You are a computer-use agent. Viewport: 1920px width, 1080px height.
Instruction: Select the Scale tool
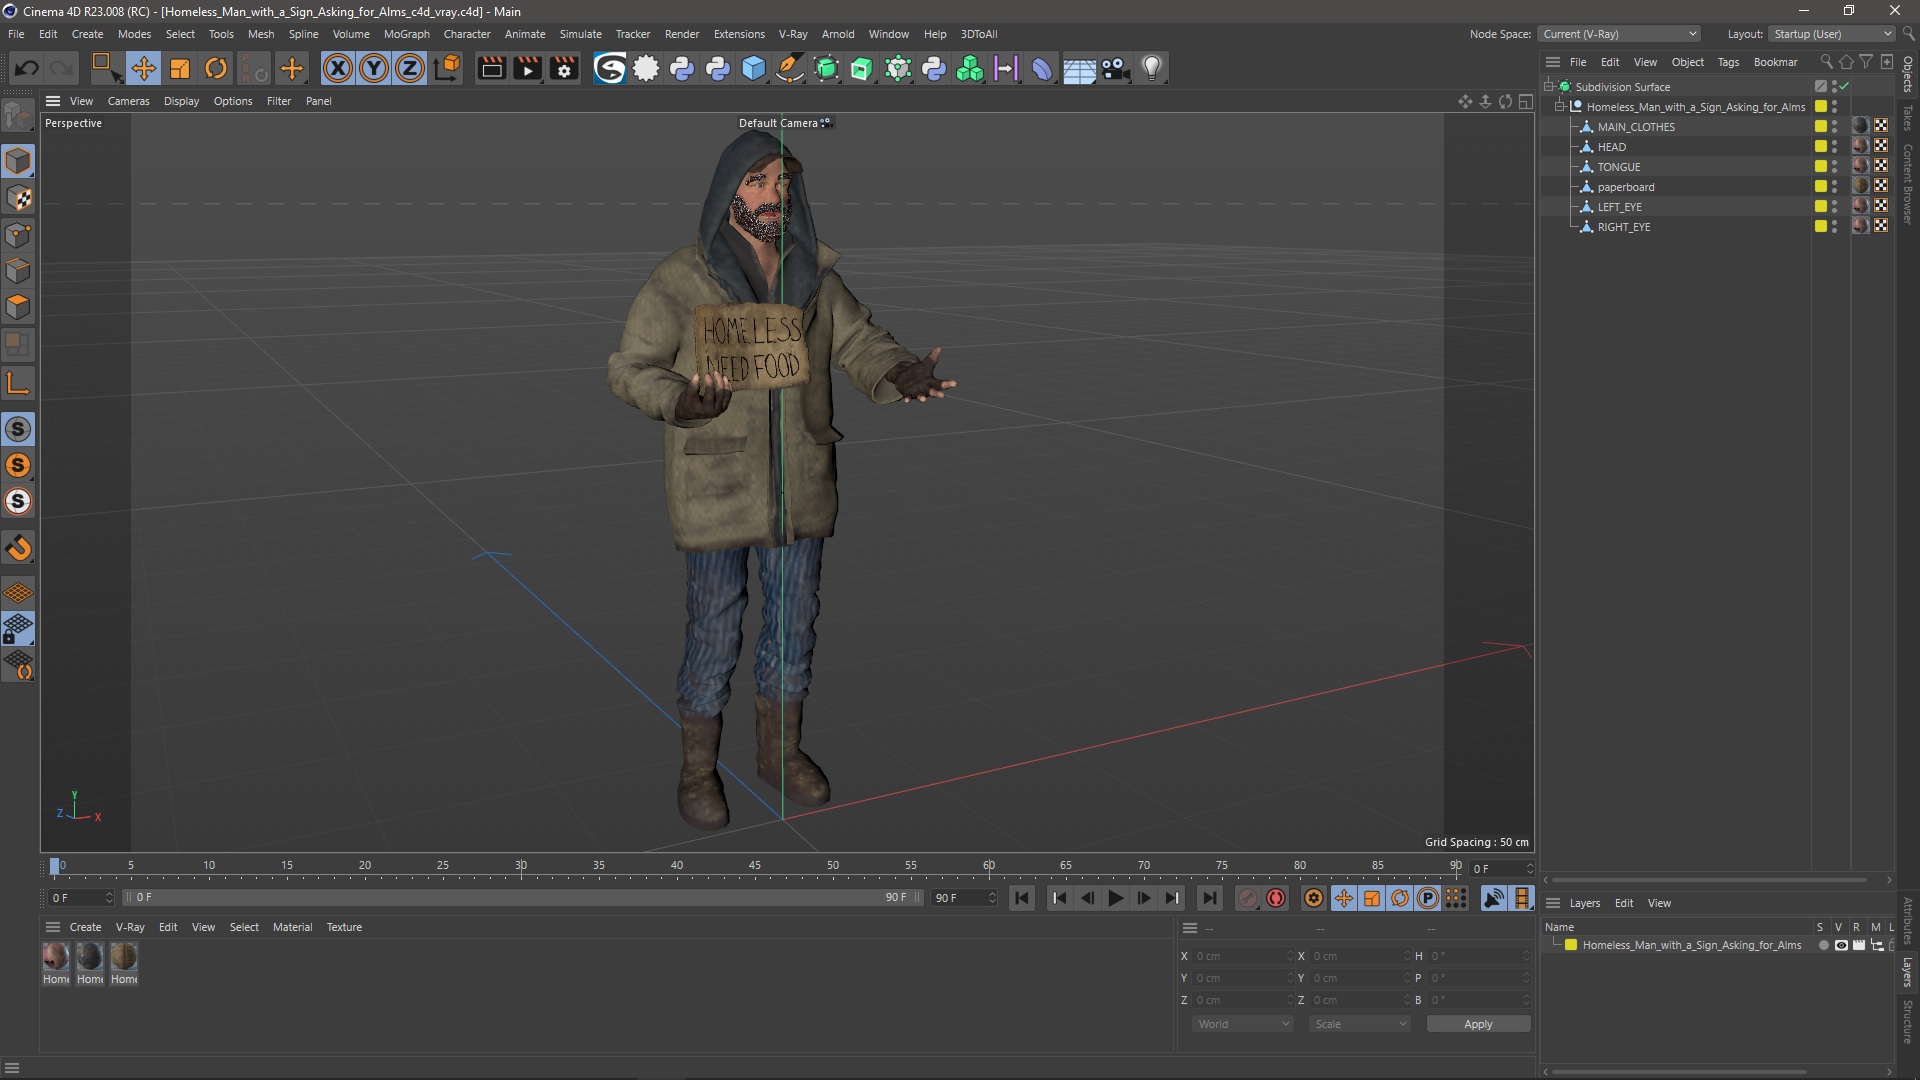click(180, 68)
